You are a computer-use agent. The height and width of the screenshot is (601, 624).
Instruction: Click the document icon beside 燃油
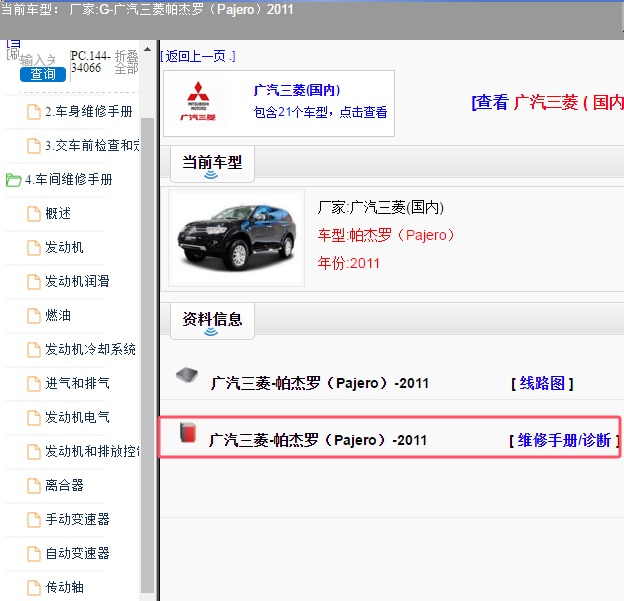pyautogui.click(x=34, y=316)
